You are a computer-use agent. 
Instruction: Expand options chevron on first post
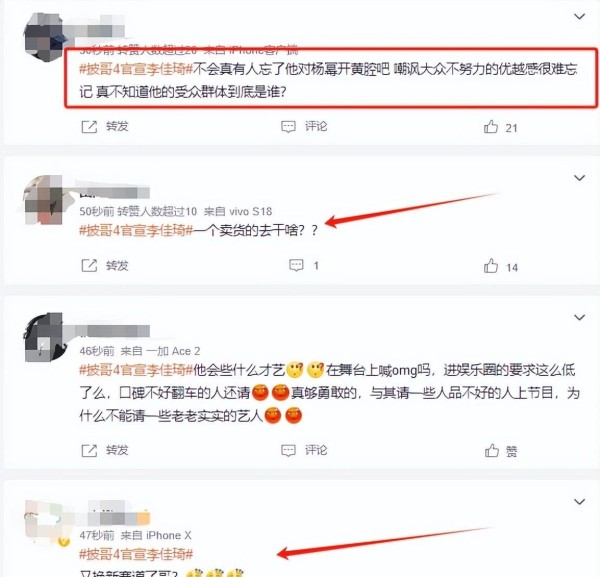(579, 16)
